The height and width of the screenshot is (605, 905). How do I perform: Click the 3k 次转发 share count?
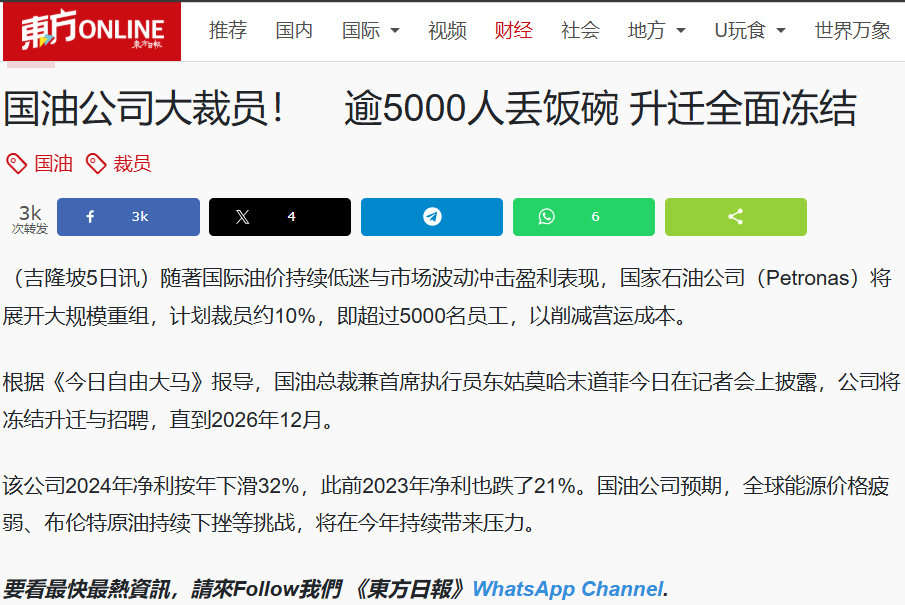coord(30,219)
